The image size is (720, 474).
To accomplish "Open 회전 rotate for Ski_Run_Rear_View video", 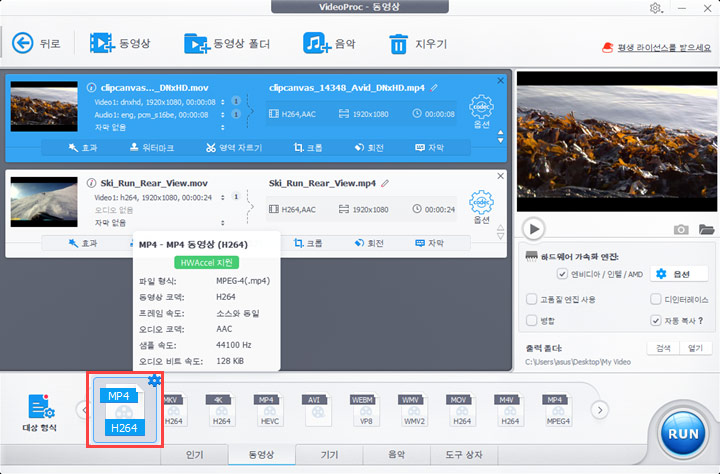I will pyautogui.click(x=369, y=243).
